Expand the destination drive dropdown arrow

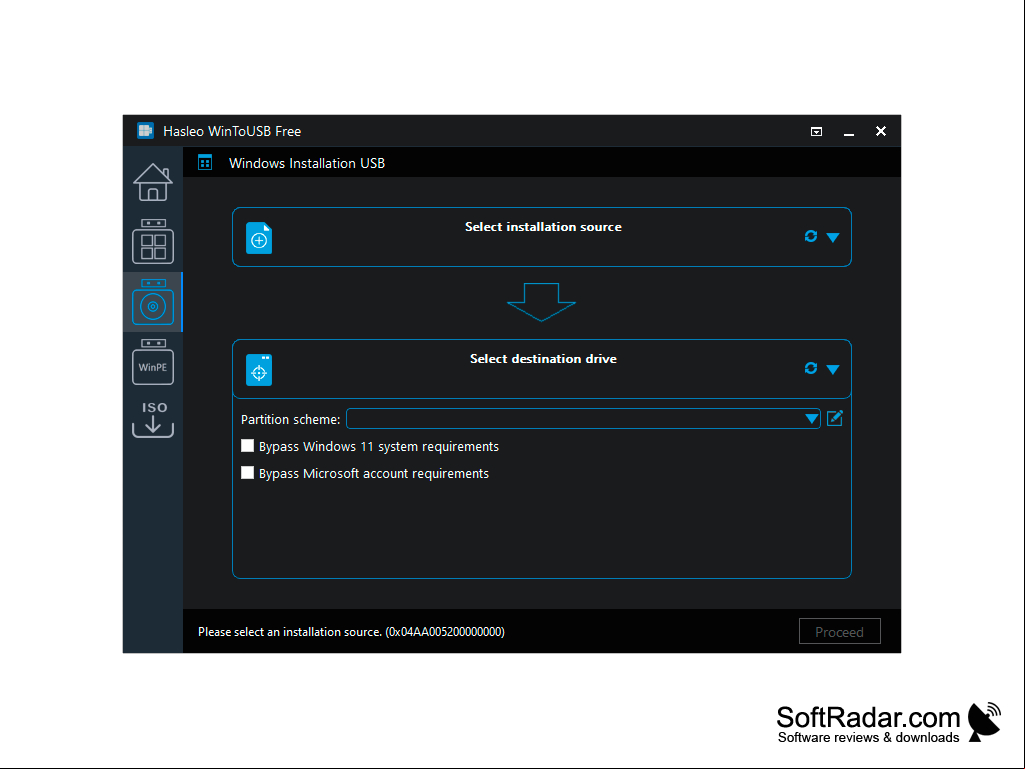833,369
